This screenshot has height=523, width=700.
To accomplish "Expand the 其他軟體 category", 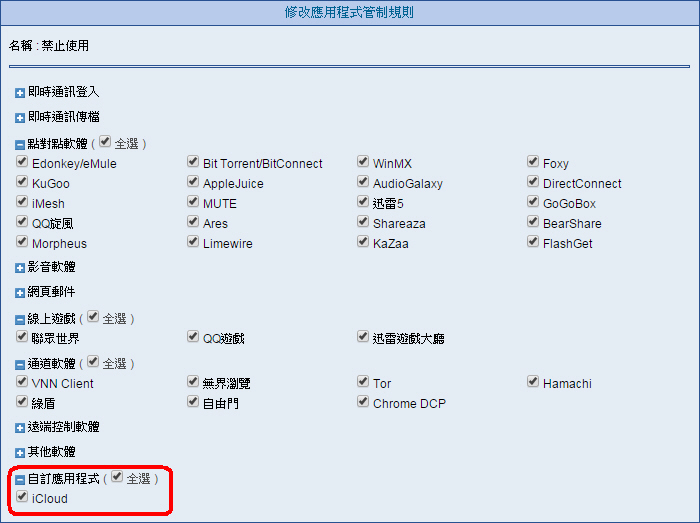I will pyautogui.click(x=20, y=453).
